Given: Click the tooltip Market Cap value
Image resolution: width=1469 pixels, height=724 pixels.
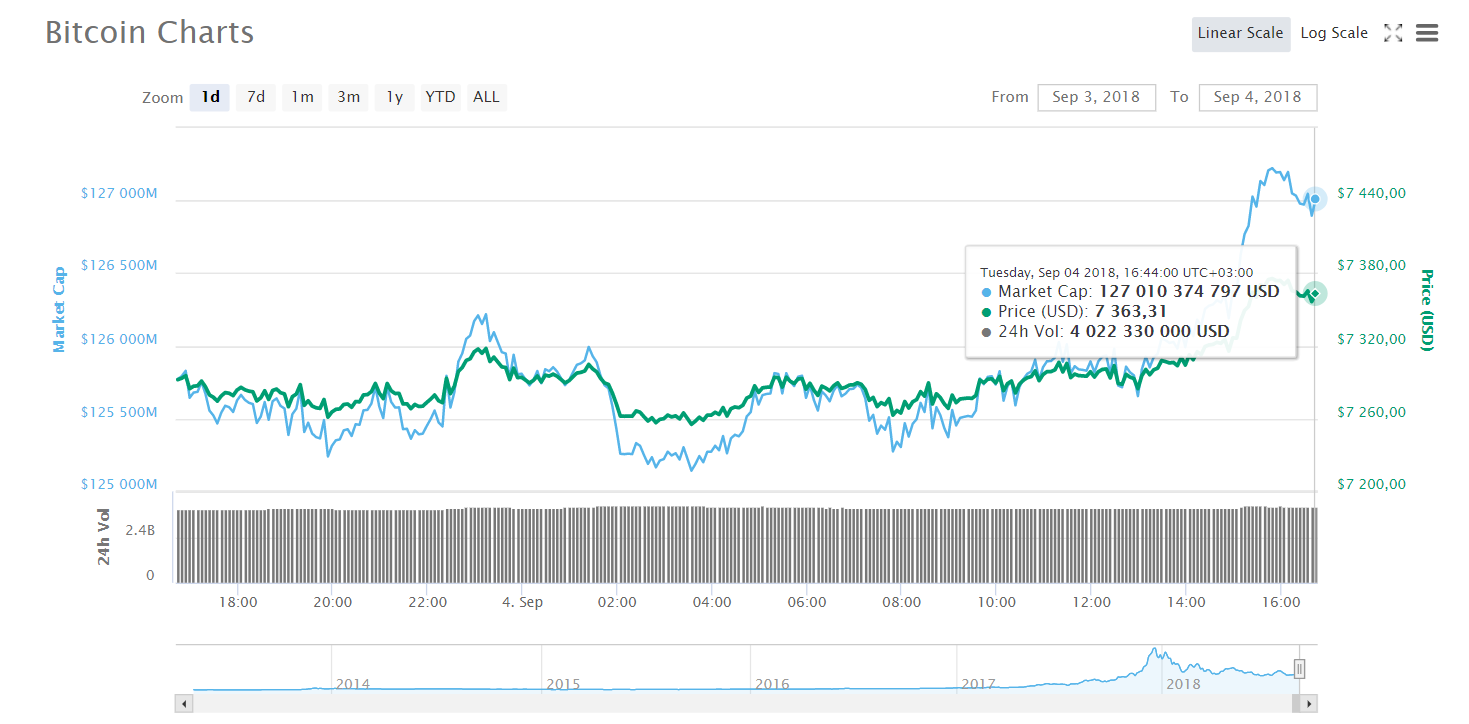Looking at the screenshot, I should pos(1189,292).
